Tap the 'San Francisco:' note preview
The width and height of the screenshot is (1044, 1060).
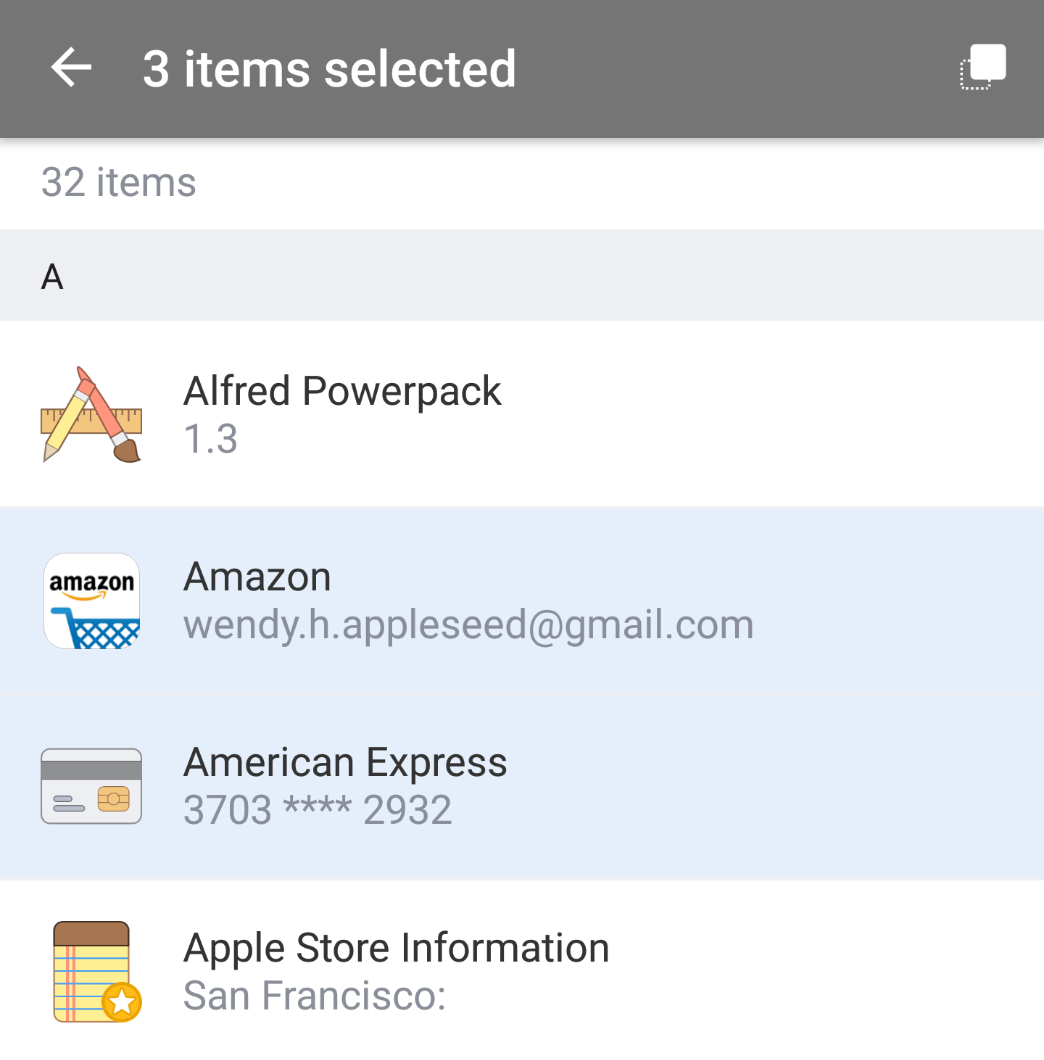314,996
